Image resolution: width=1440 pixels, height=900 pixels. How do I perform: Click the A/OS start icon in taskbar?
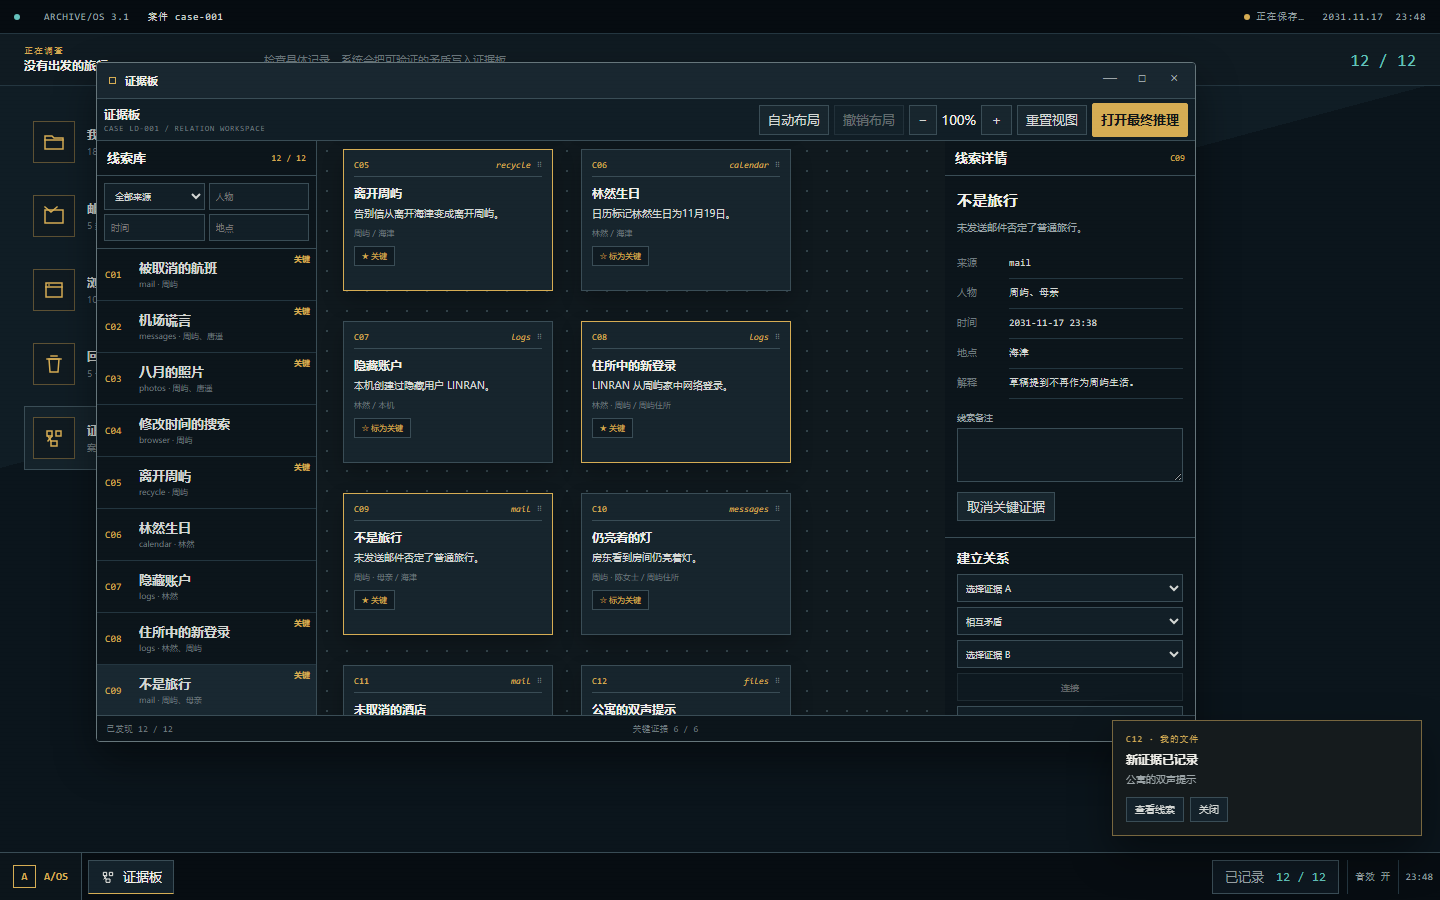click(24, 877)
